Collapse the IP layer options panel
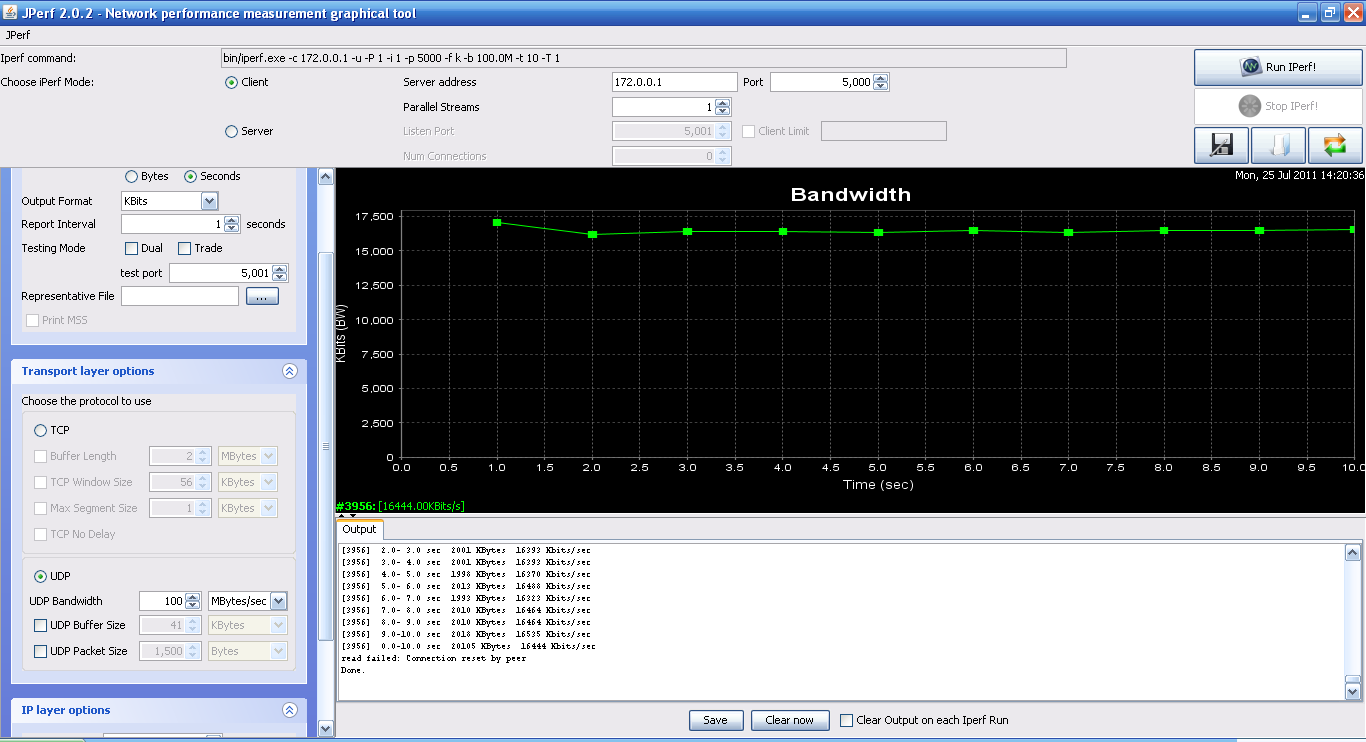The width and height of the screenshot is (1366, 742). click(x=290, y=710)
